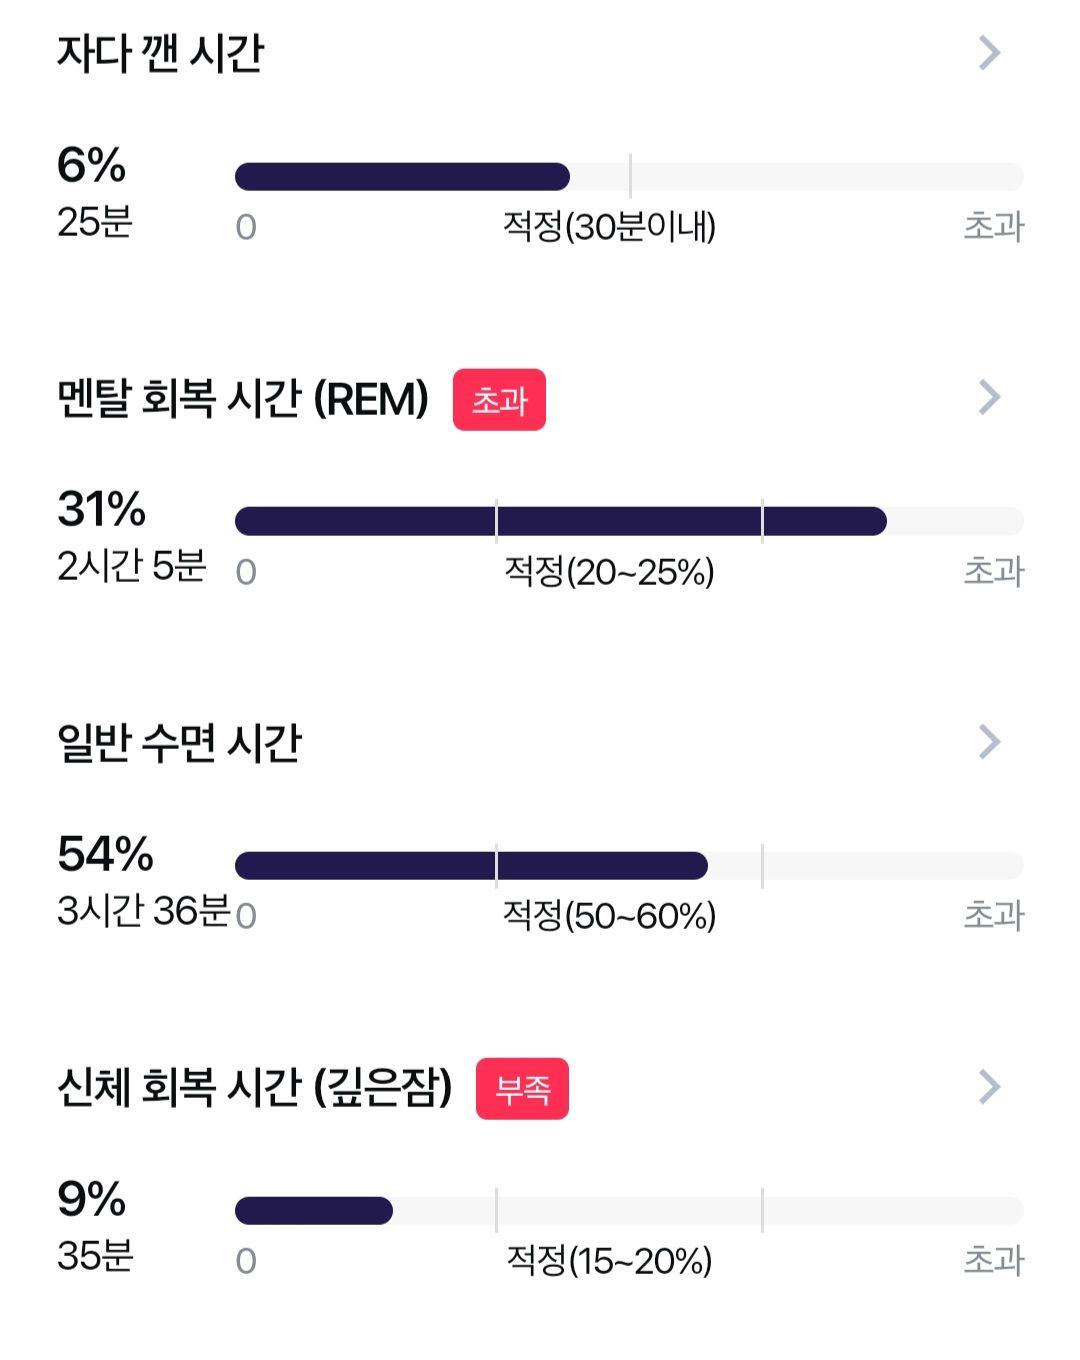Select the 자다 깬 시간 heading
This screenshot has width=1080, height=1360.
(160, 53)
